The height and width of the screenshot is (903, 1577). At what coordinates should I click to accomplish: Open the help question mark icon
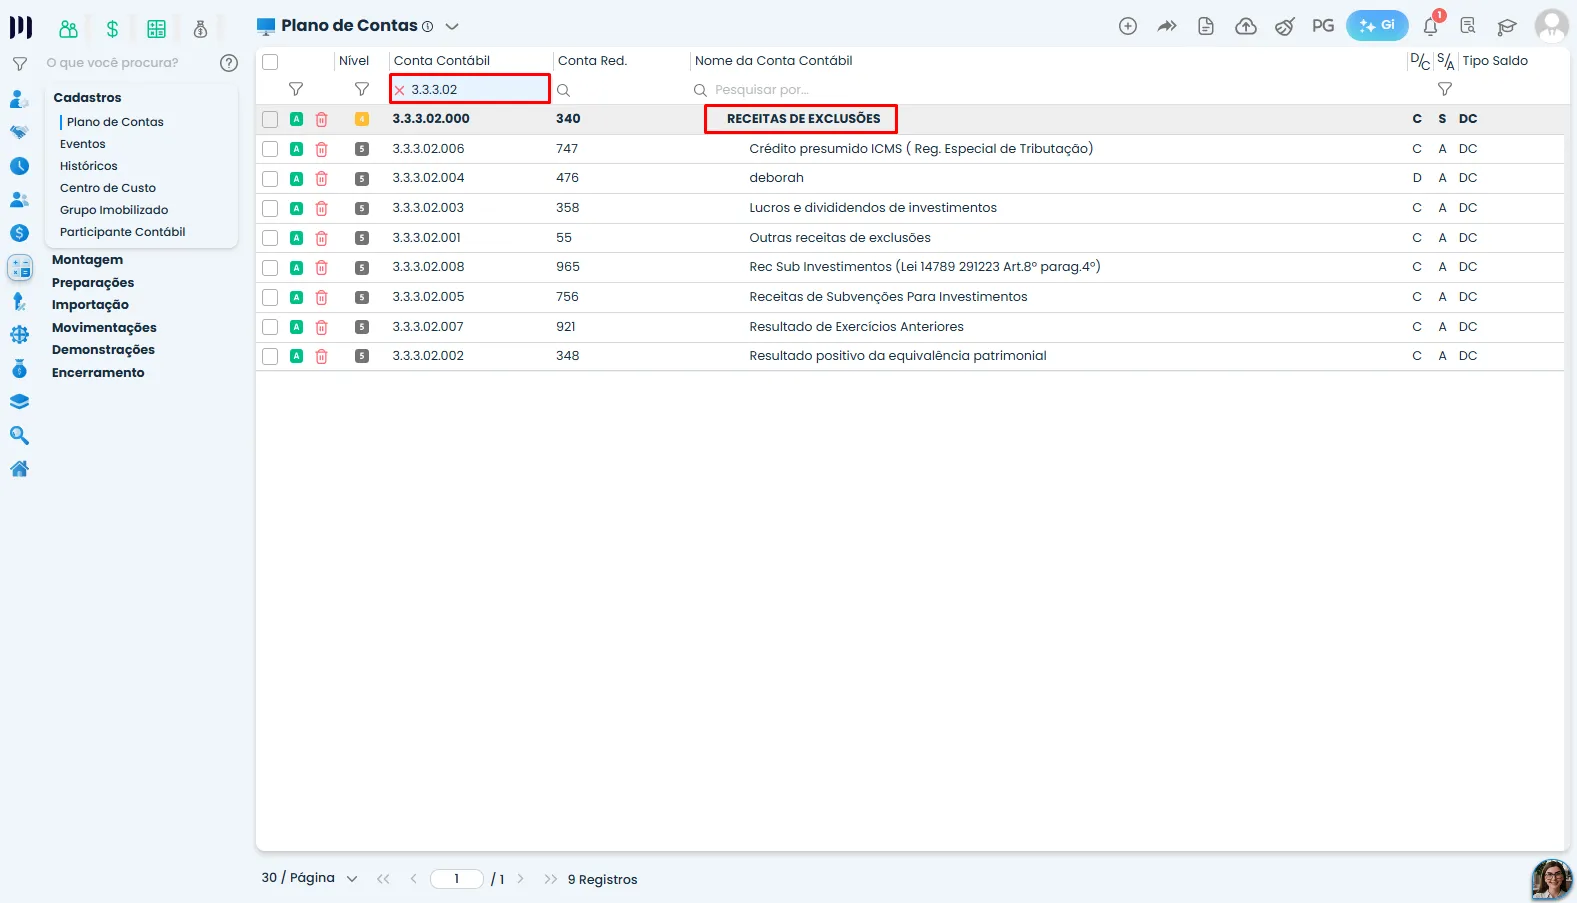point(229,63)
